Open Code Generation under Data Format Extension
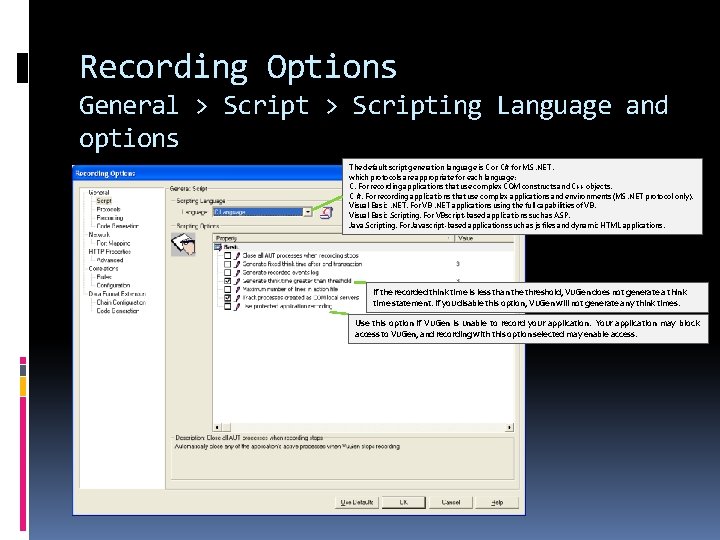This screenshot has height=540, width=720. click(118, 311)
